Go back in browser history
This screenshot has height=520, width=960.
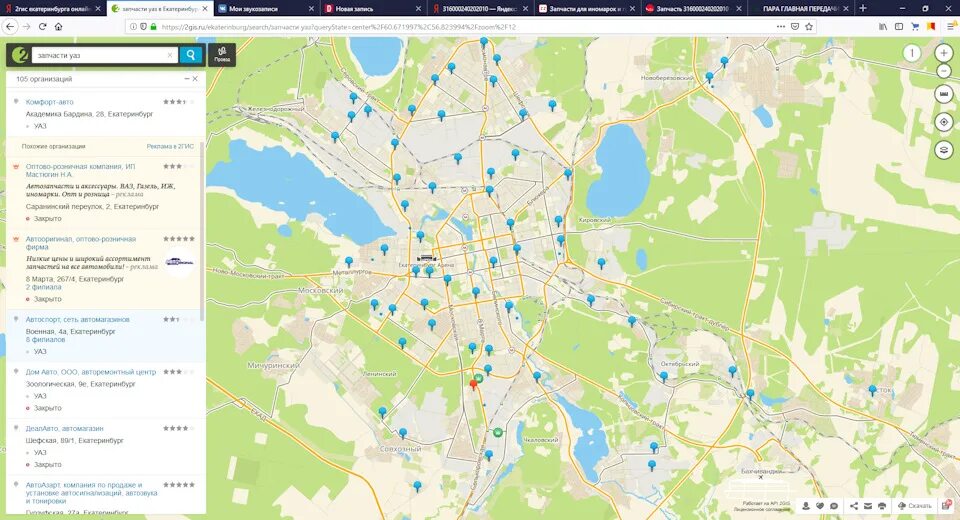pos(10,27)
